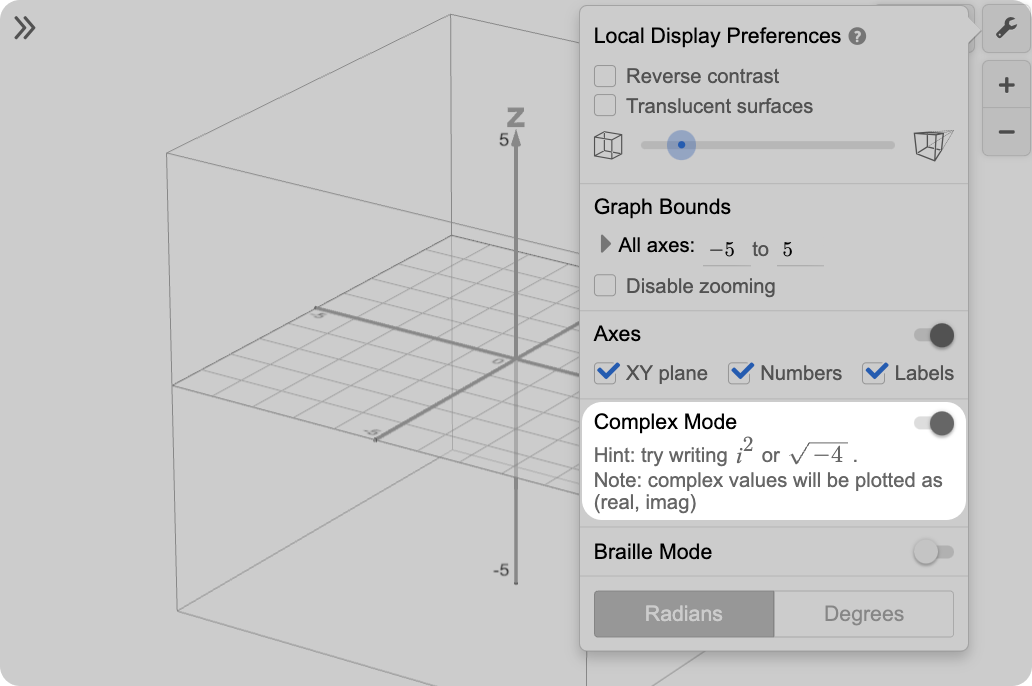Screen dimensions: 1032x686
Task: Enable Reverse contrast checkbox
Action: click(605, 76)
